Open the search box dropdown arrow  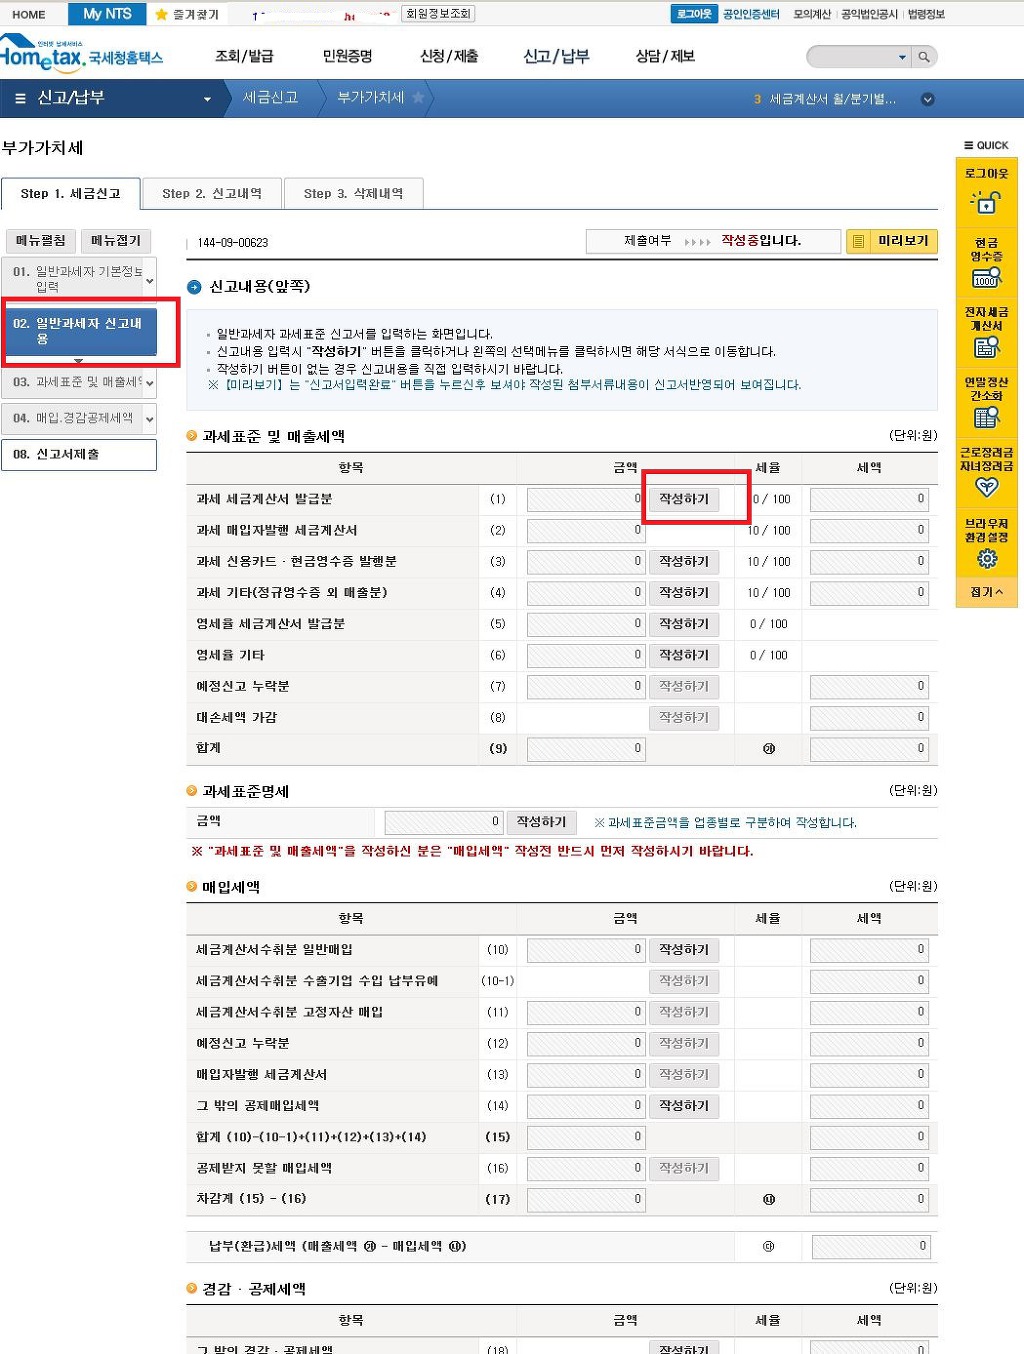(902, 58)
